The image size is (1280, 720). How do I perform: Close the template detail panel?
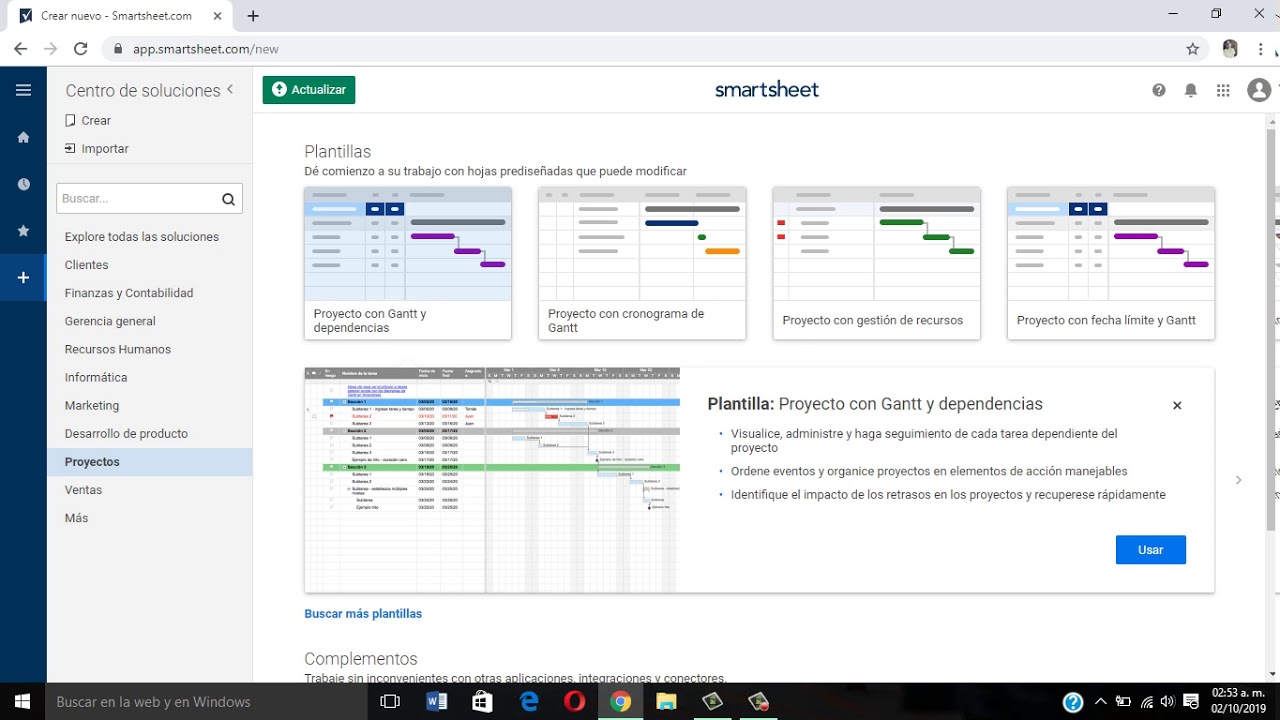click(x=1177, y=405)
